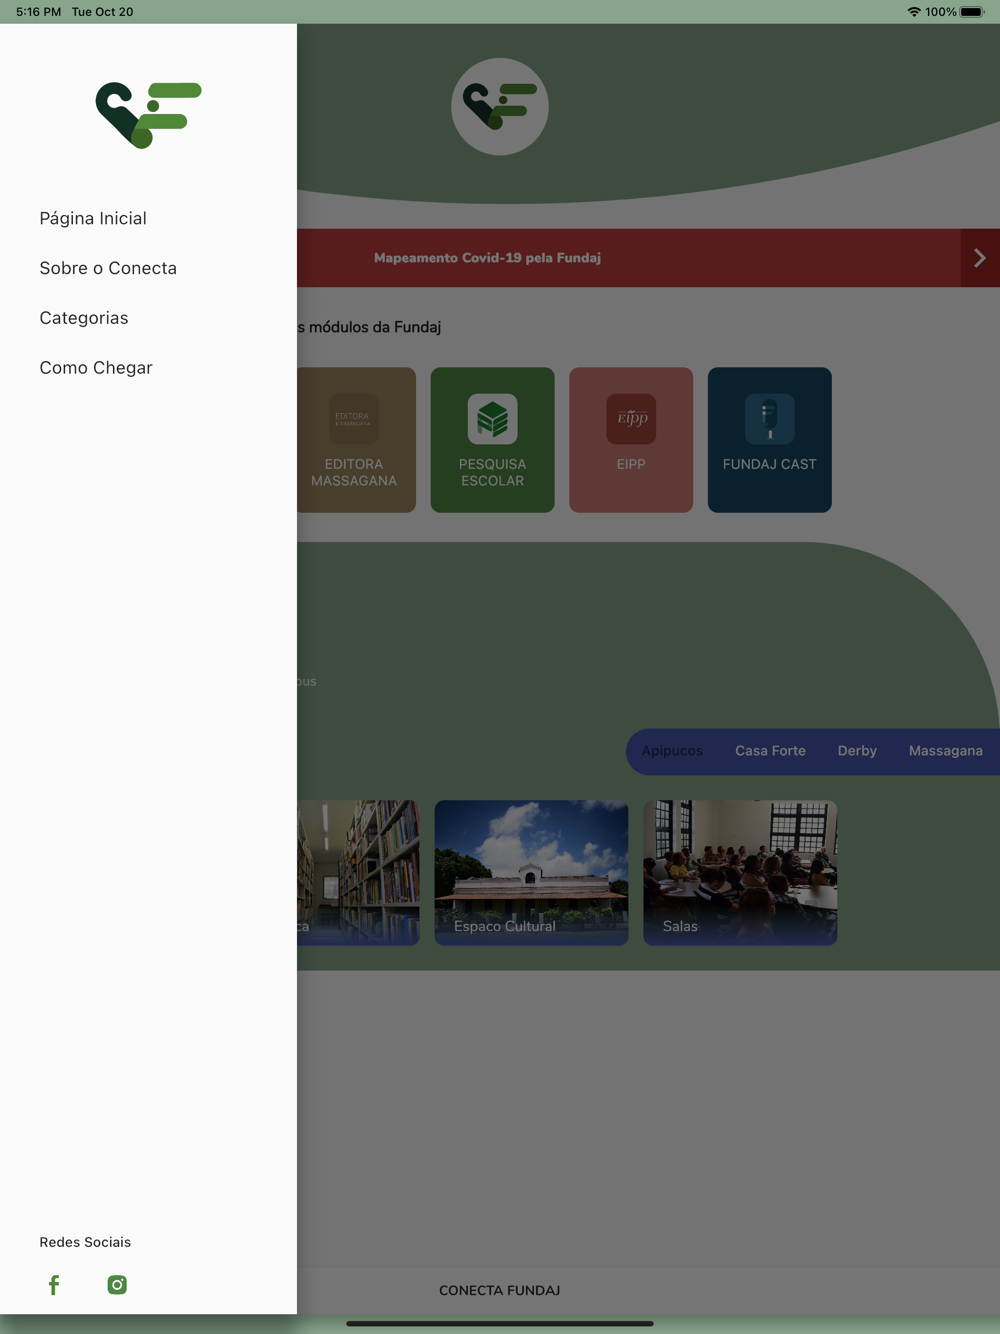Open the Fundaj Cast module card

770,440
